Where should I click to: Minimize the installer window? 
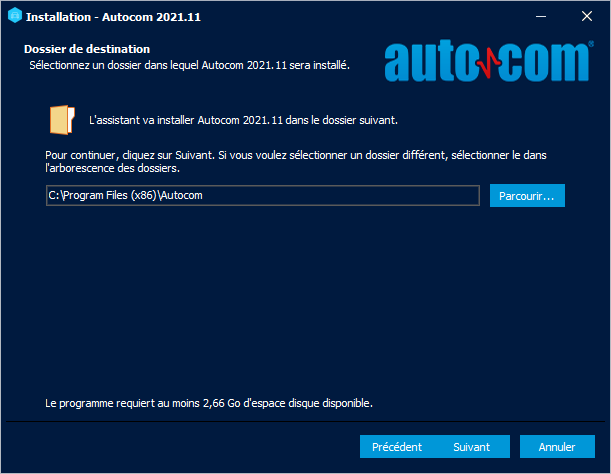click(x=541, y=16)
